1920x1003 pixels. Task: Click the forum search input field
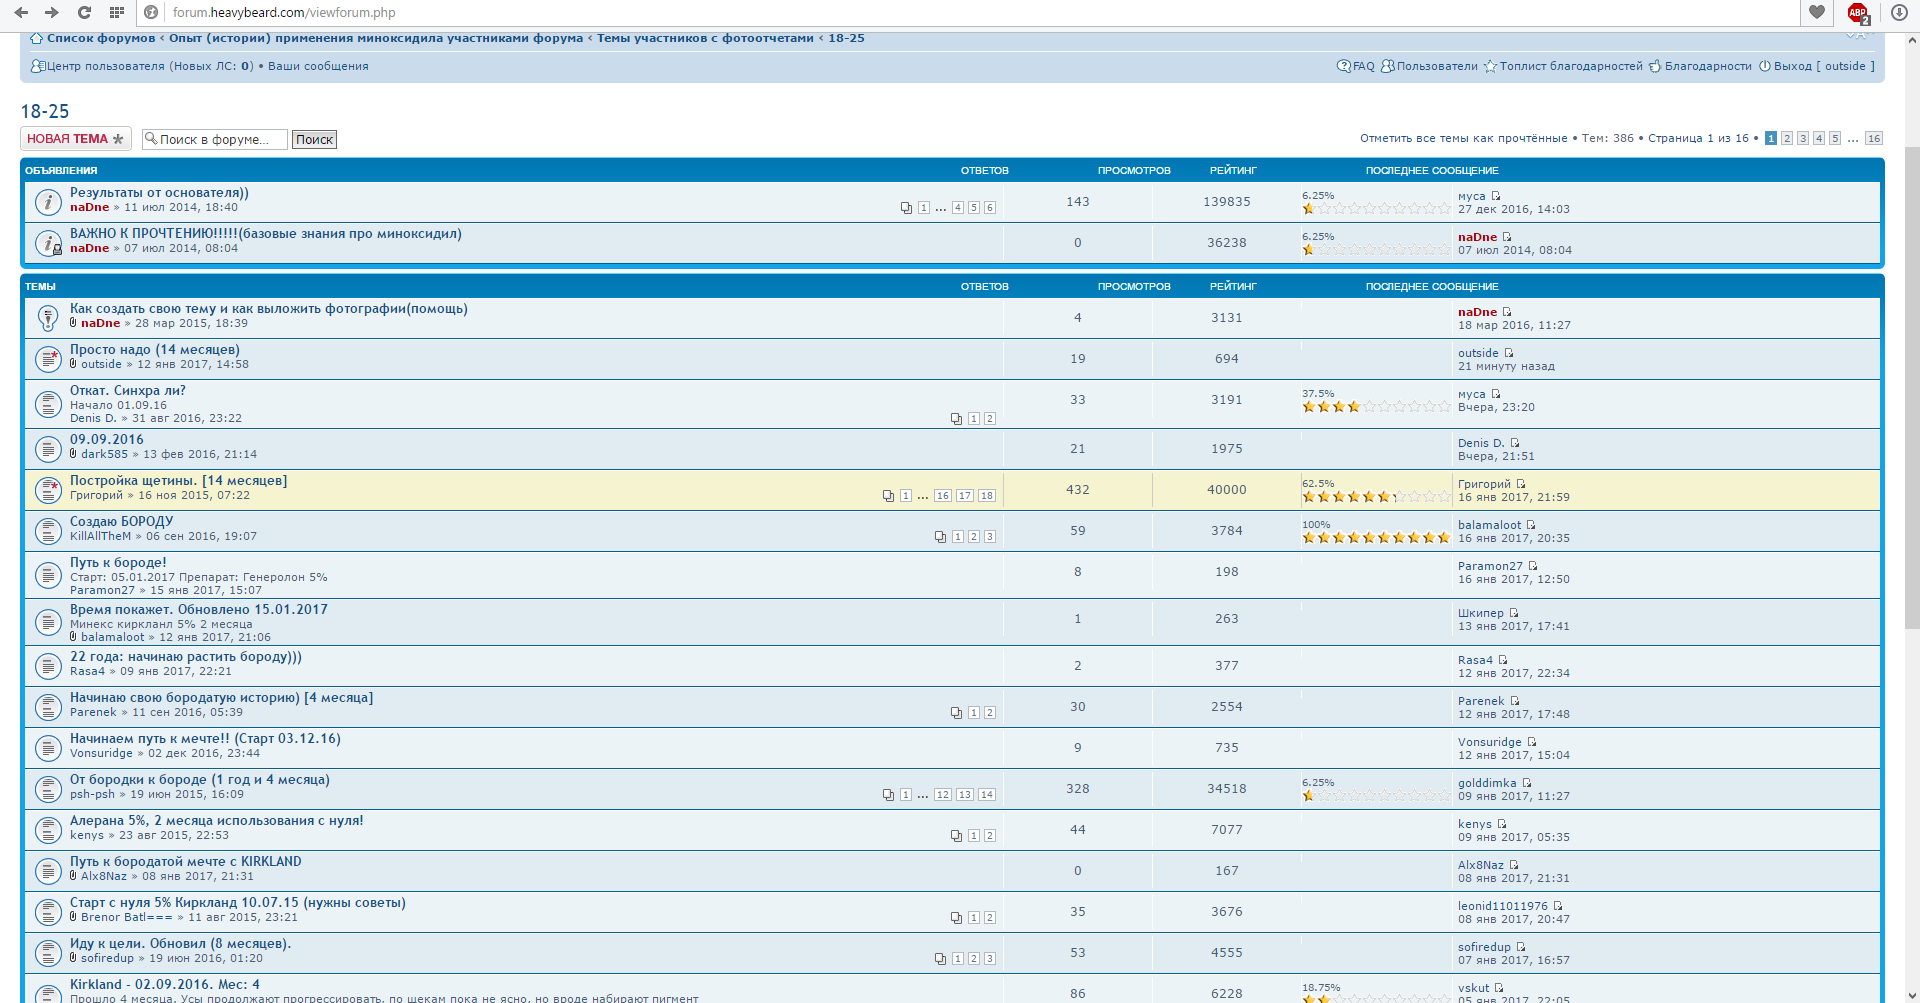click(215, 140)
